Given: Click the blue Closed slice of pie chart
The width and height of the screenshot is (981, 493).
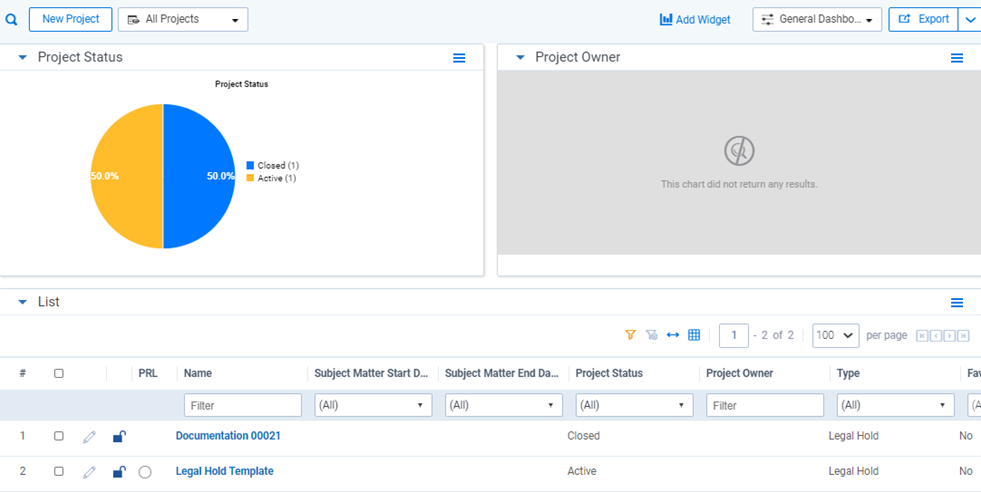Looking at the screenshot, I should [x=199, y=176].
